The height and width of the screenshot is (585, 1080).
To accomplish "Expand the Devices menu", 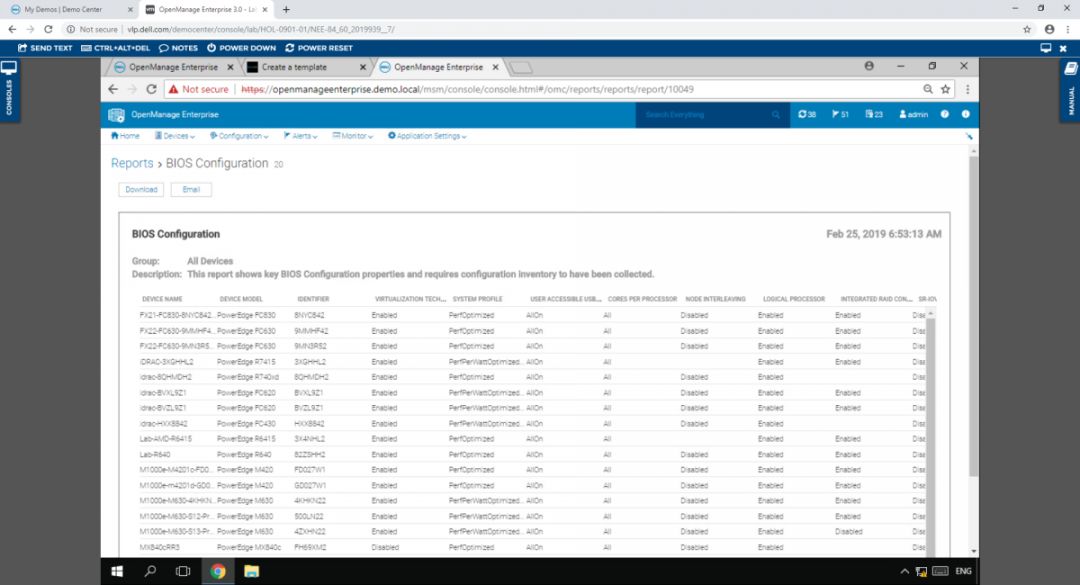I will pos(175,136).
